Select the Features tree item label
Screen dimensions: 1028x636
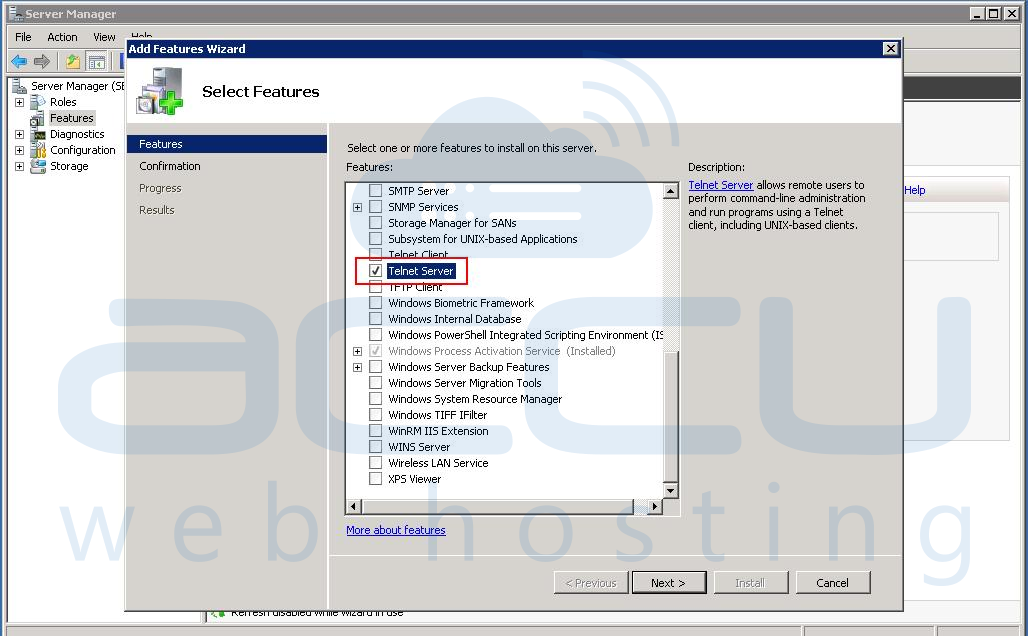point(72,119)
